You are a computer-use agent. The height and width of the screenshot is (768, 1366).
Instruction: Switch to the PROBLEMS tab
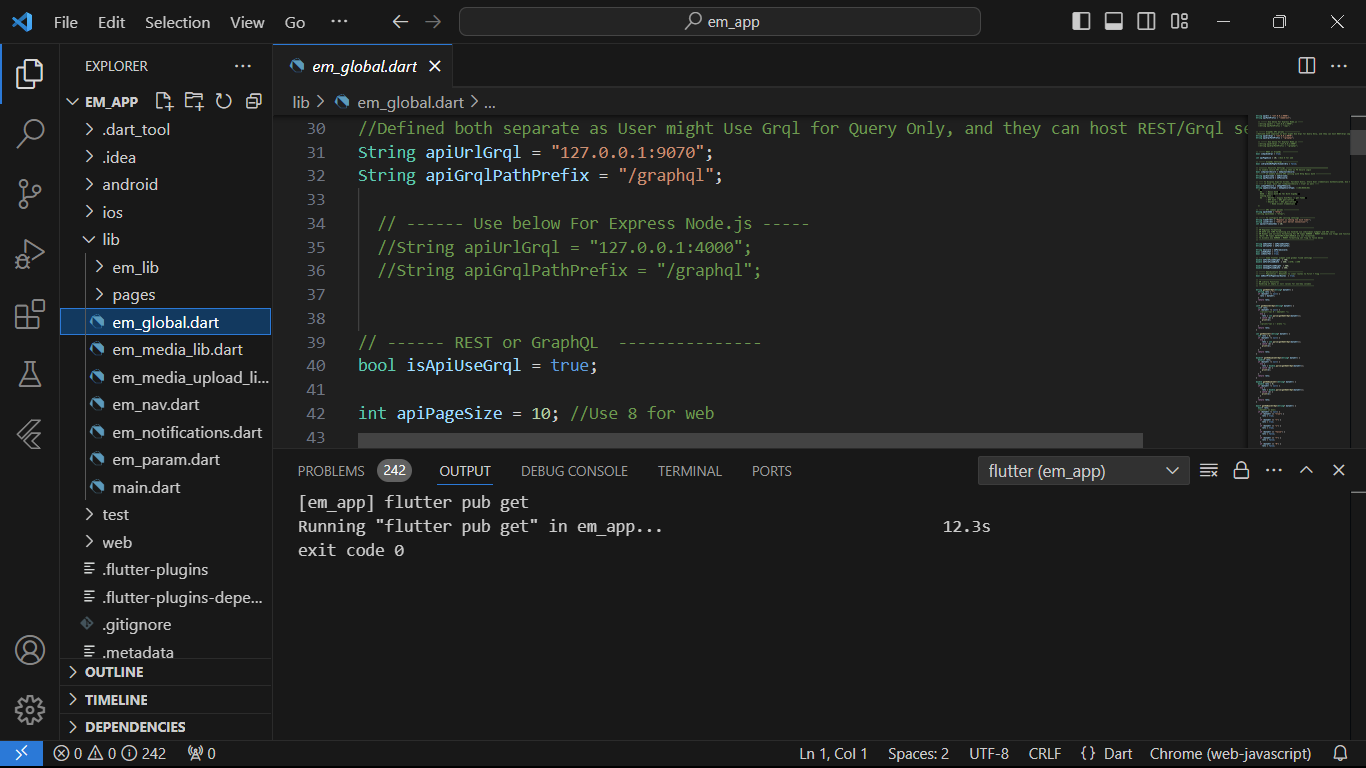click(x=354, y=471)
